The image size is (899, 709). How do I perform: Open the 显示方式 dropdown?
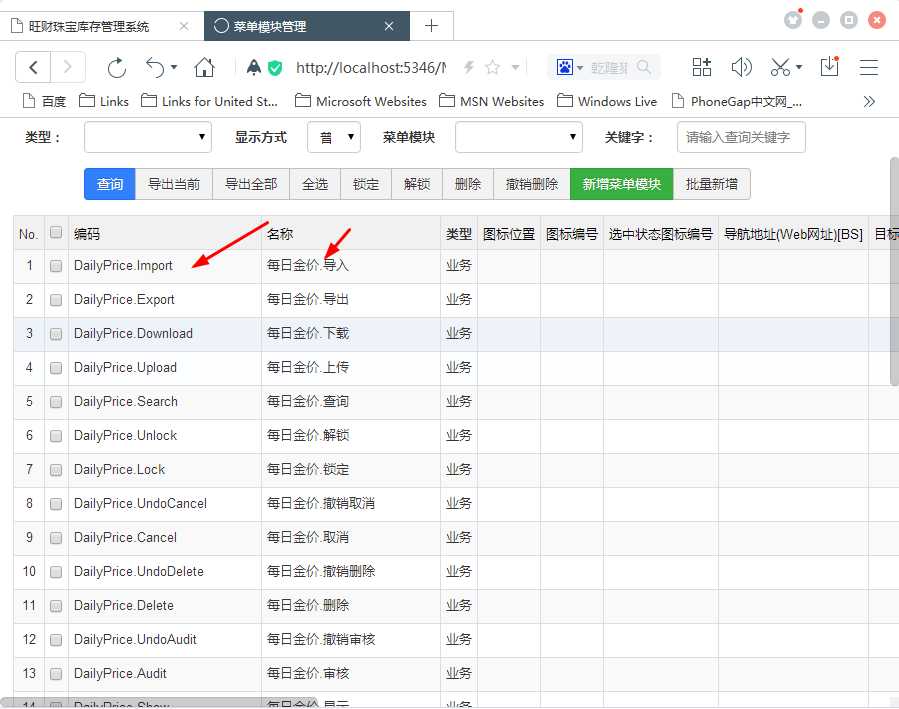334,137
